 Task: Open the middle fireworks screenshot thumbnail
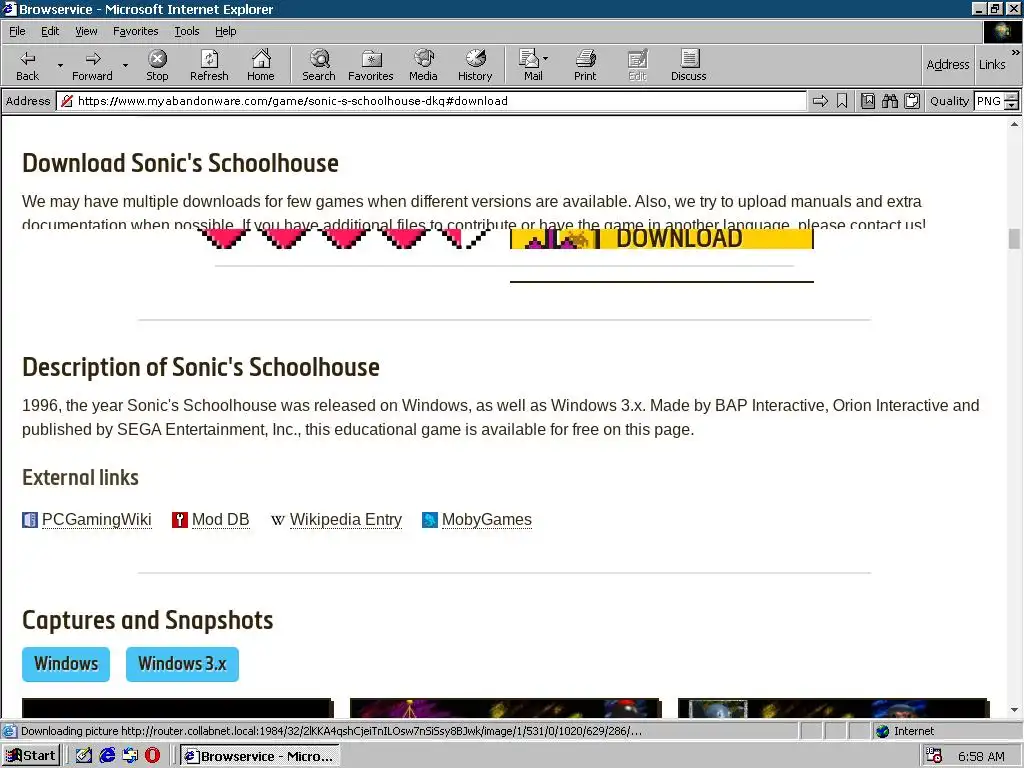(505, 708)
